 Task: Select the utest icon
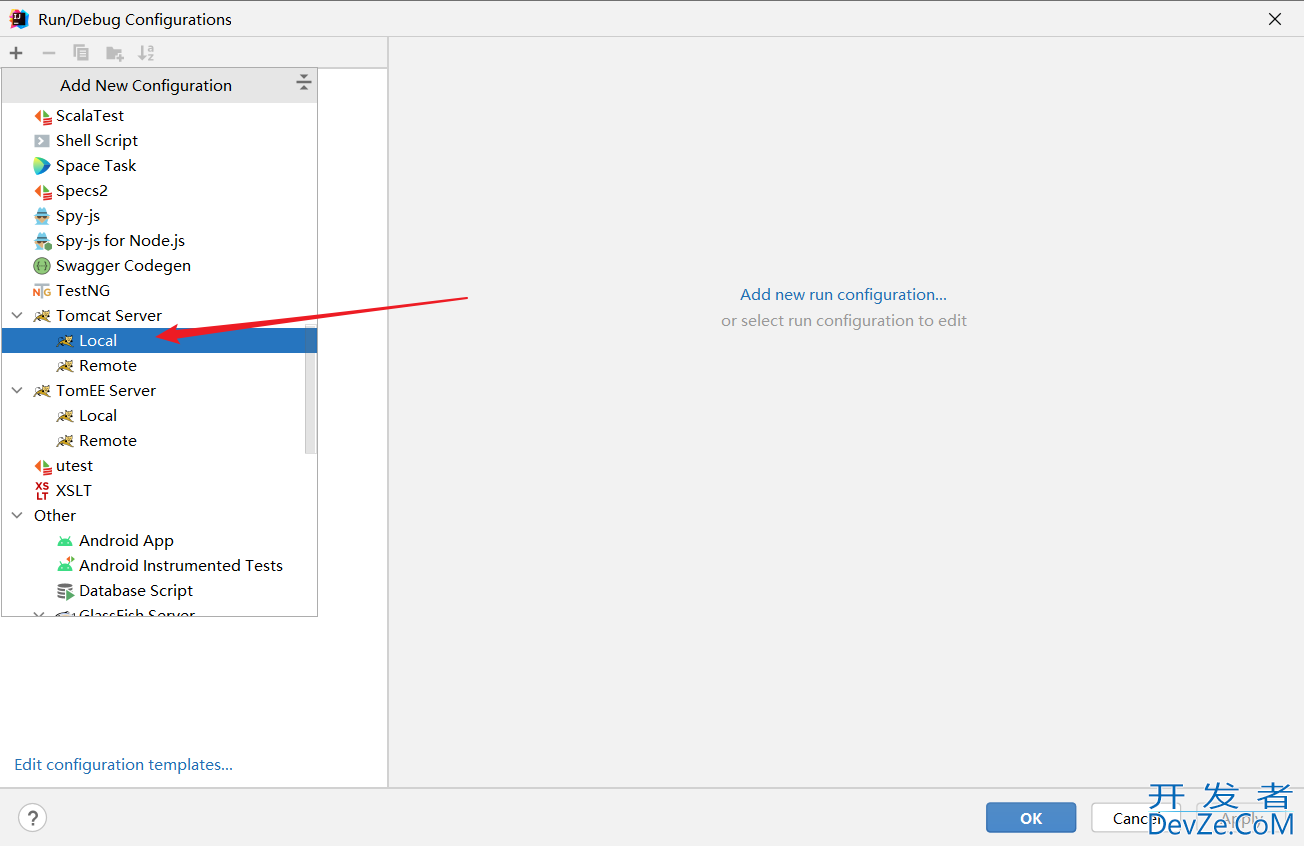tap(42, 466)
